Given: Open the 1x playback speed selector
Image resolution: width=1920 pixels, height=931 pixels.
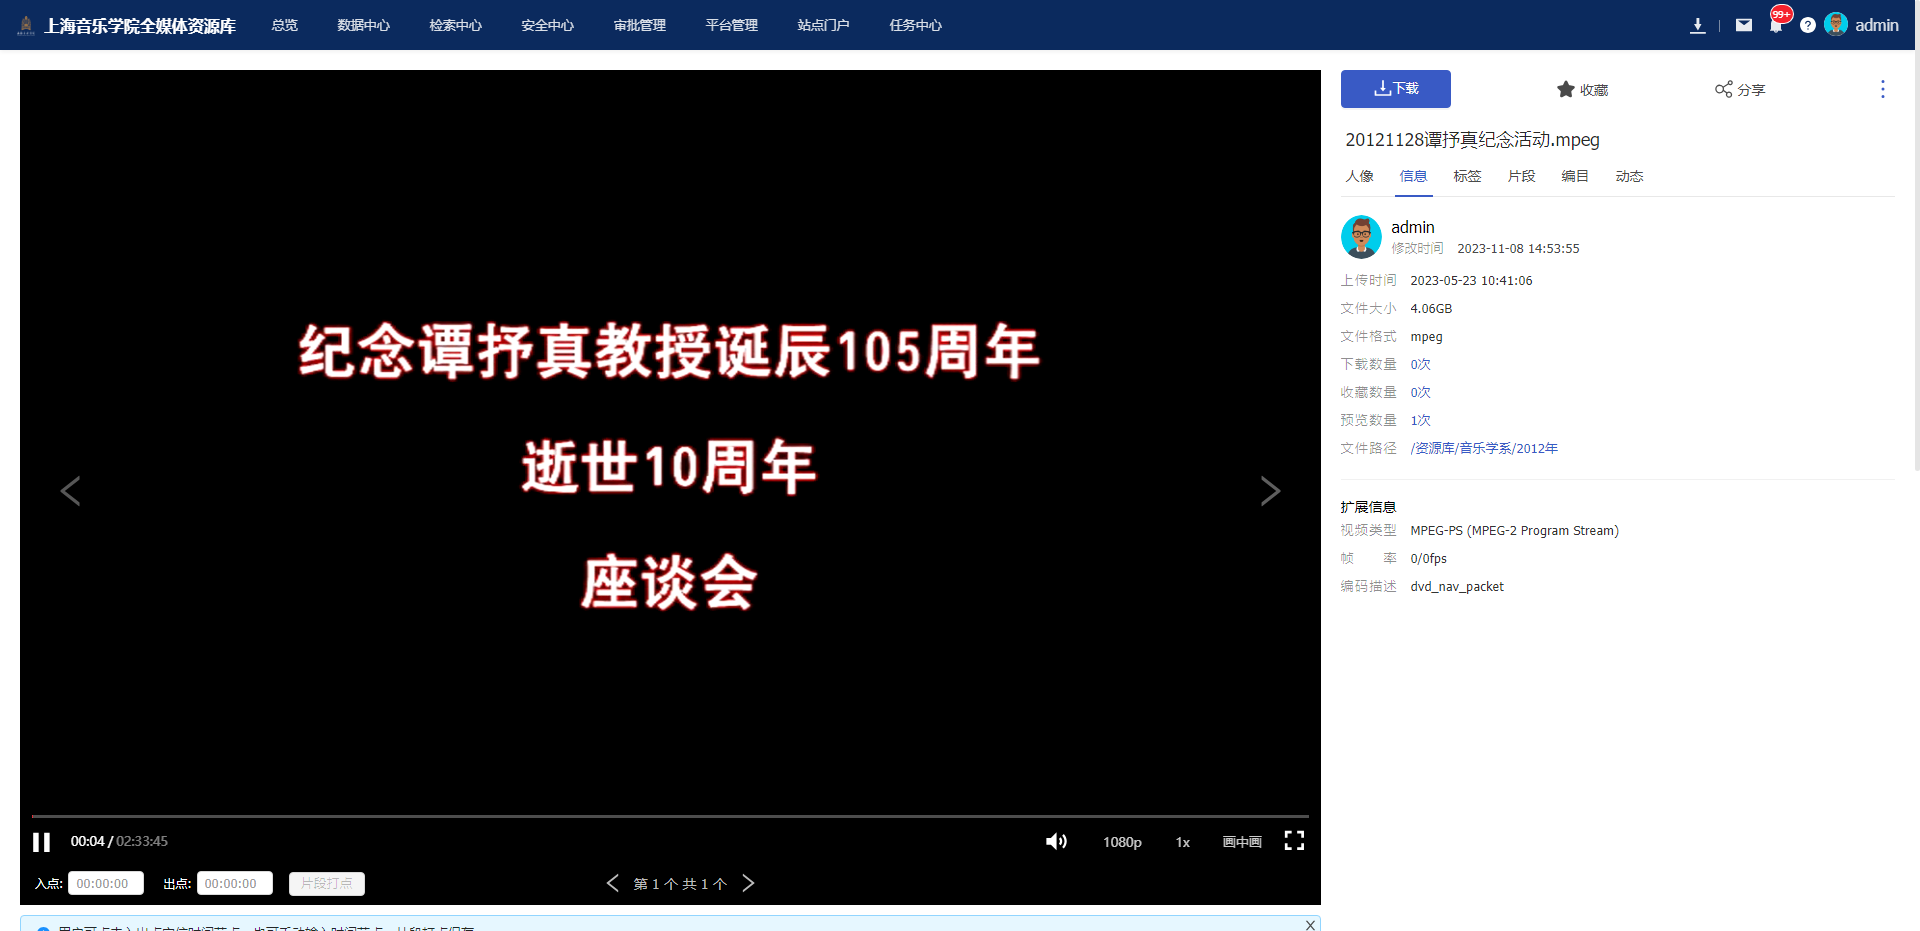Looking at the screenshot, I should 1182,842.
